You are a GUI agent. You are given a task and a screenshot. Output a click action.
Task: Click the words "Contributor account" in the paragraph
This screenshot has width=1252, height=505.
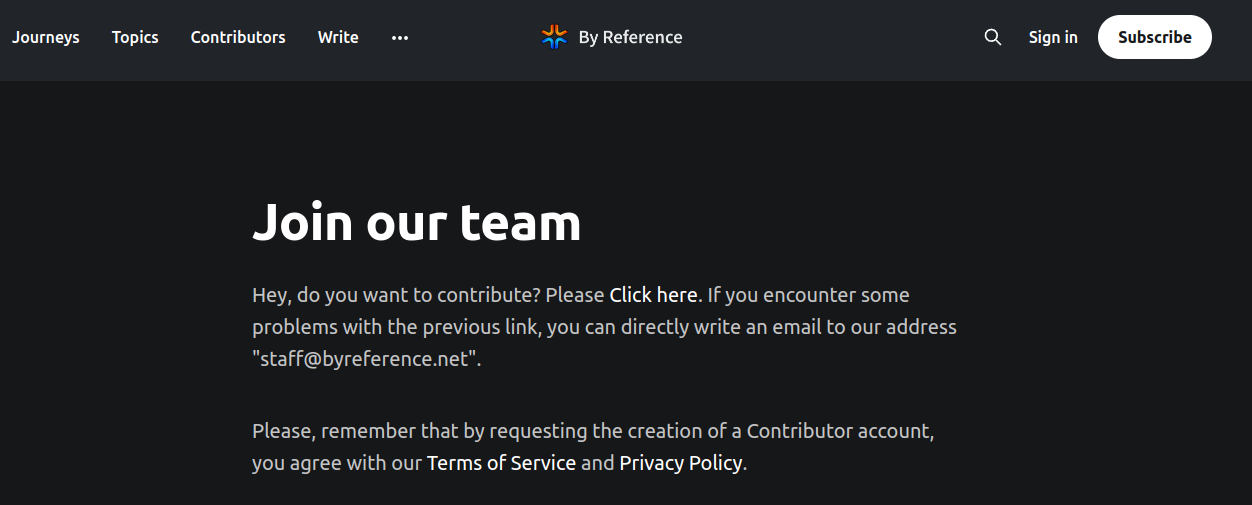point(840,431)
